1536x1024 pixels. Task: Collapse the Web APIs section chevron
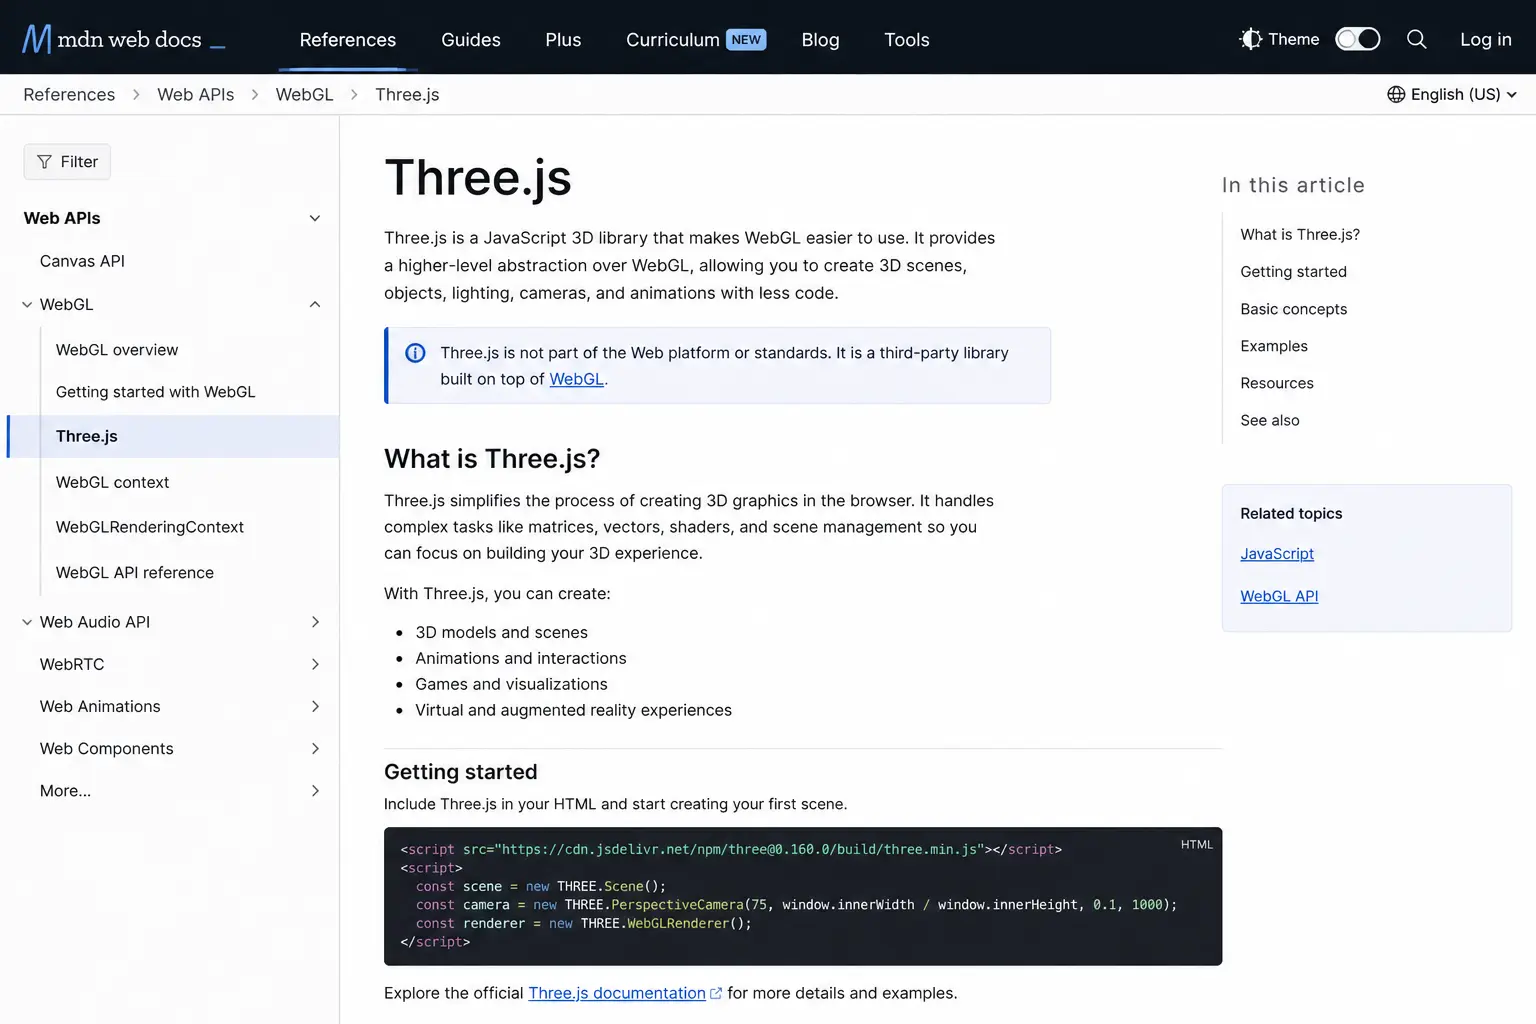tap(315, 218)
